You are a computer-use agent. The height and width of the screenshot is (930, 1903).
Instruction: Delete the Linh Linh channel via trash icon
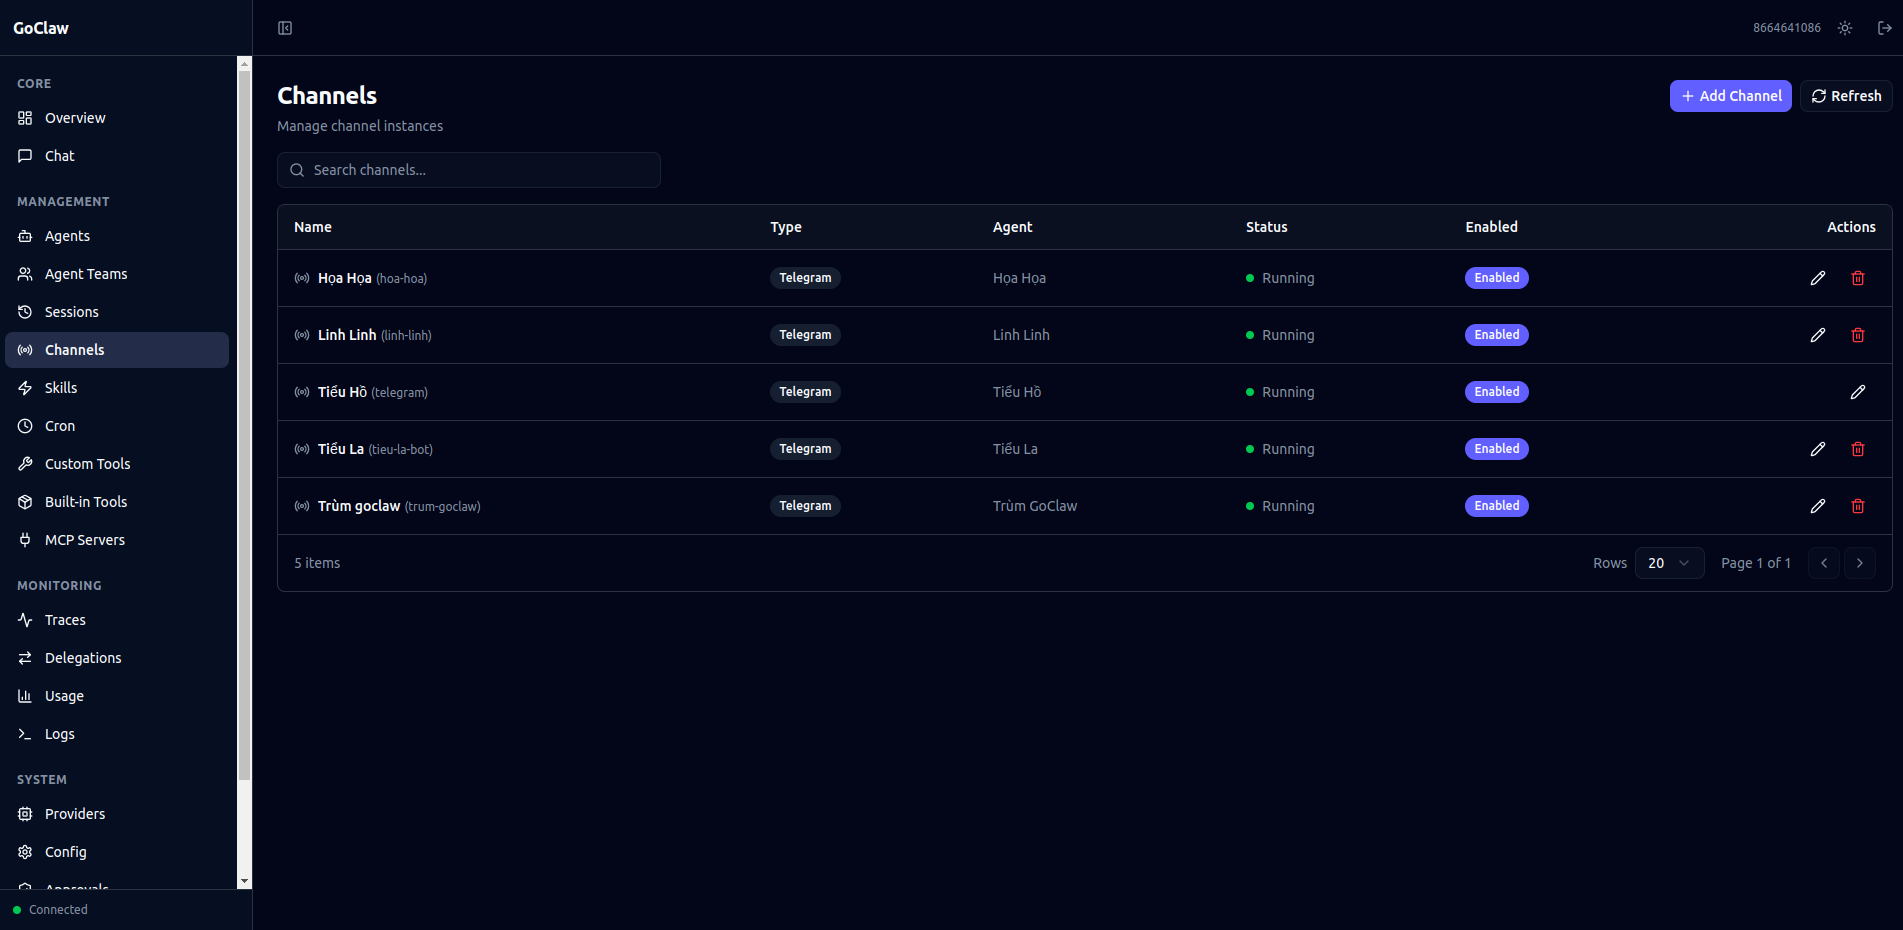pos(1857,335)
